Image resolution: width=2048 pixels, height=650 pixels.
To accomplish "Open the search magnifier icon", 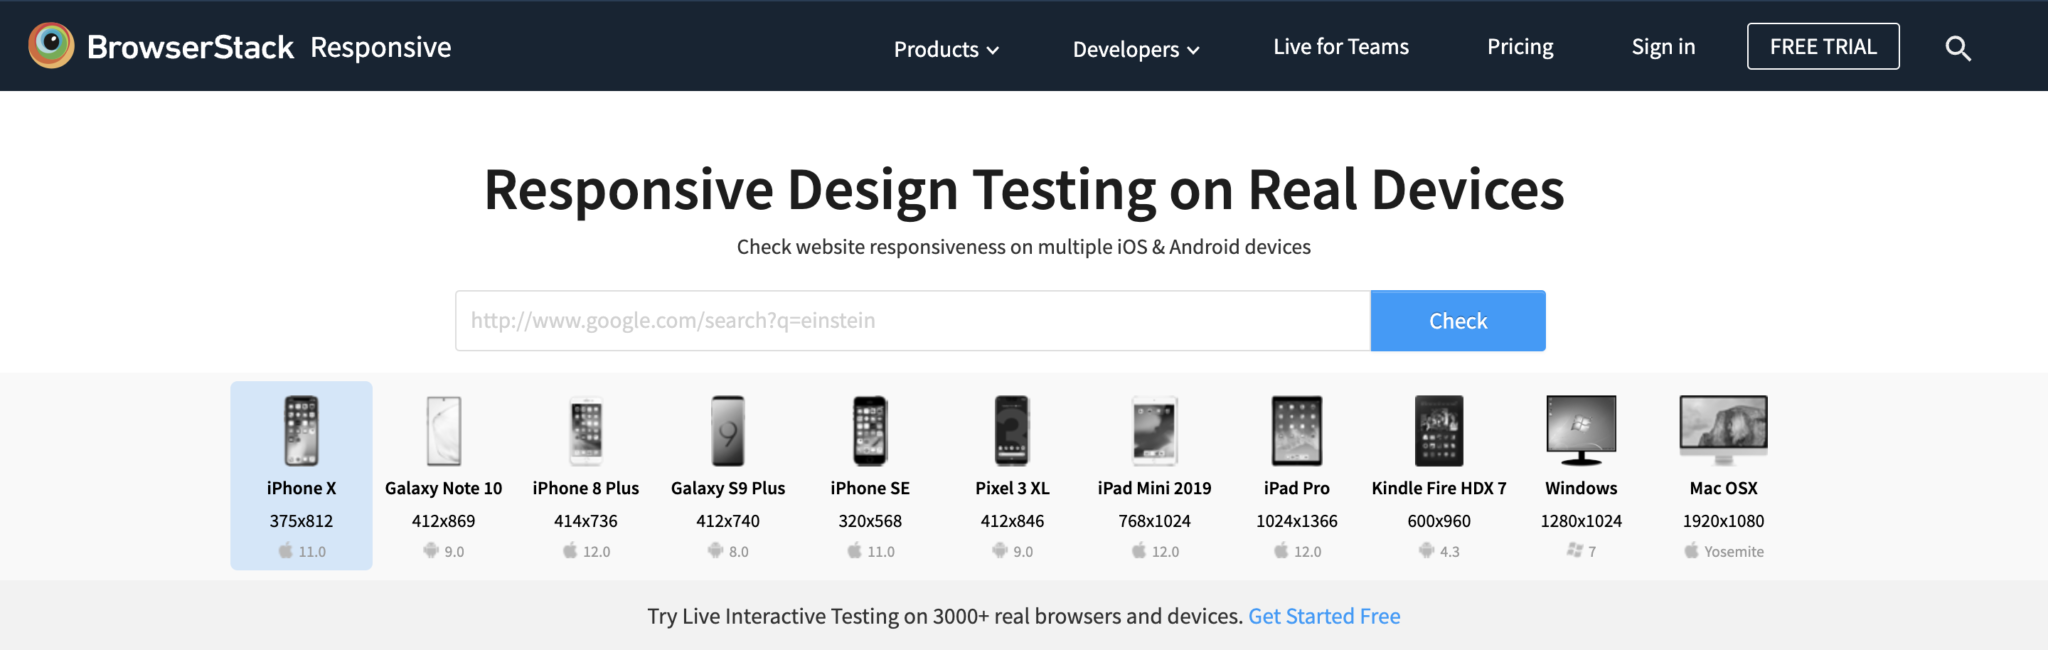I will coord(1957,48).
